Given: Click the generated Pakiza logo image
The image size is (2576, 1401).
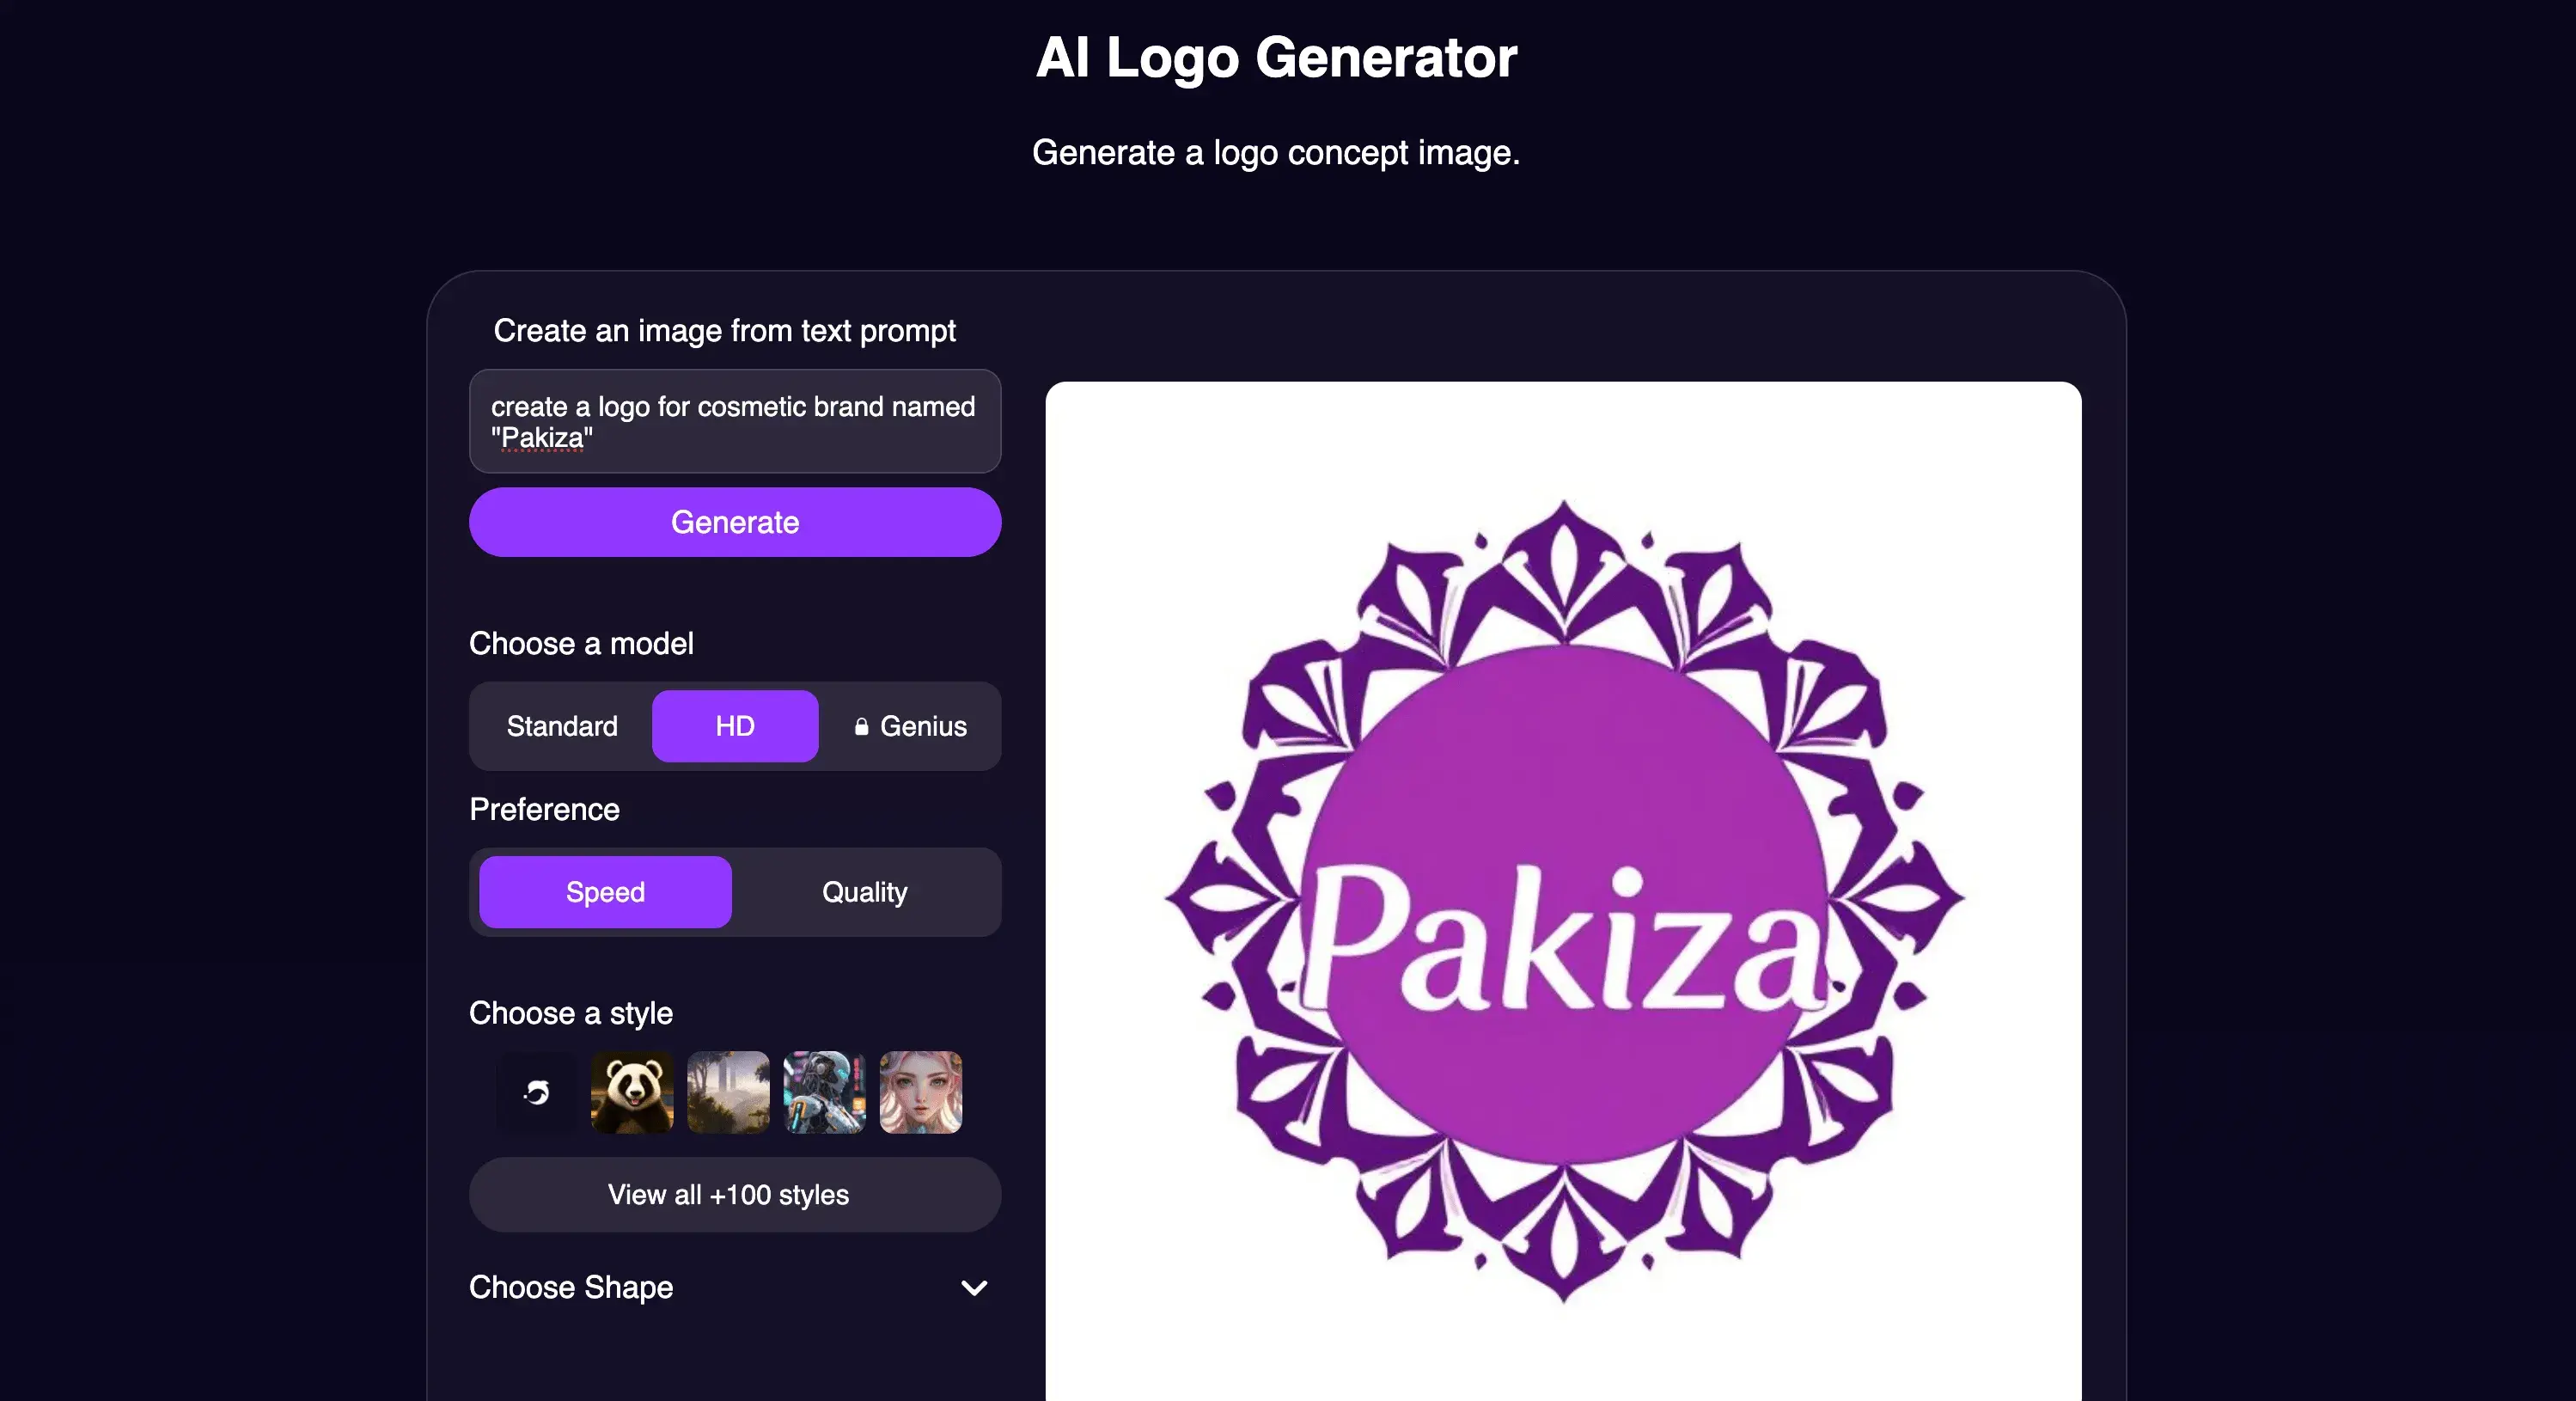Looking at the screenshot, I should click(1564, 891).
